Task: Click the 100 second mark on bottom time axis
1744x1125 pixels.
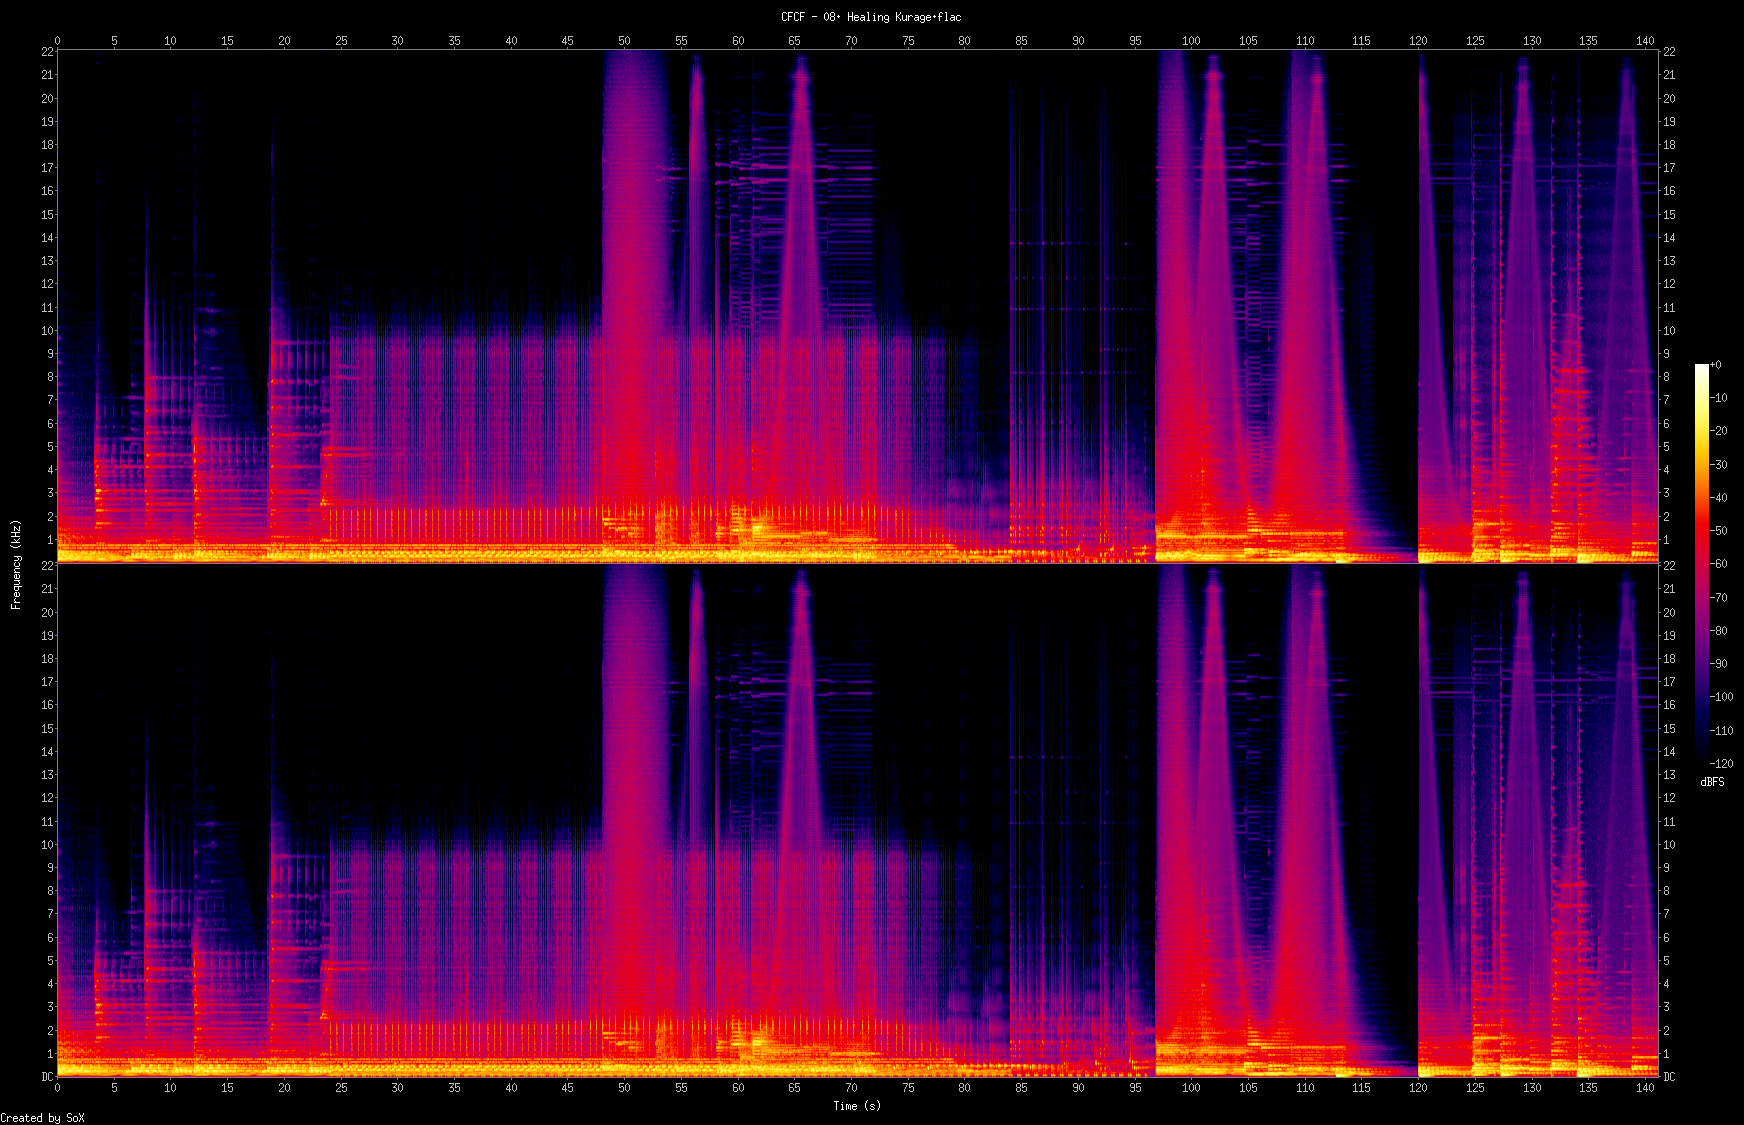Action: (1191, 1087)
